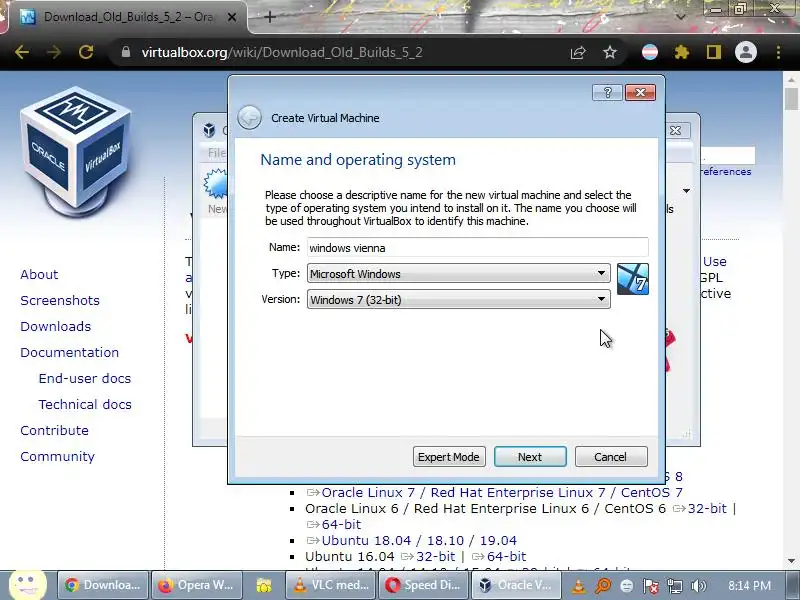This screenshot has width=800, height=600.
Task: Click the network icon in system tray
Action: 674,586
